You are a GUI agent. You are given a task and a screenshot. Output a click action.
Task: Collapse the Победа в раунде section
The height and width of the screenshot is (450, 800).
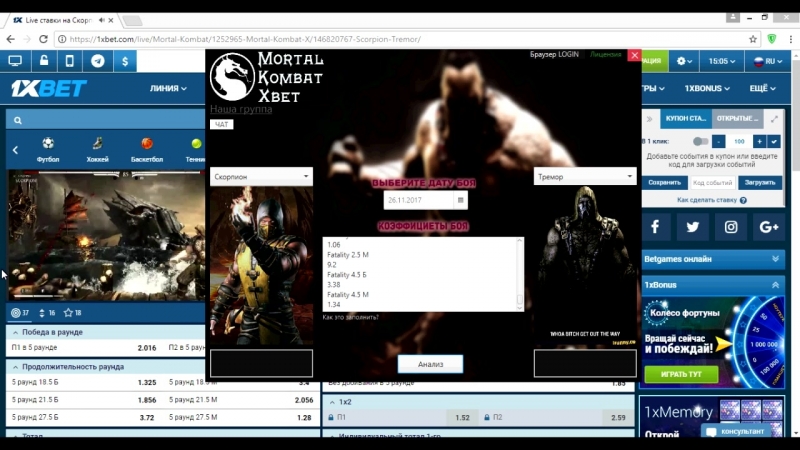(15, 332)
